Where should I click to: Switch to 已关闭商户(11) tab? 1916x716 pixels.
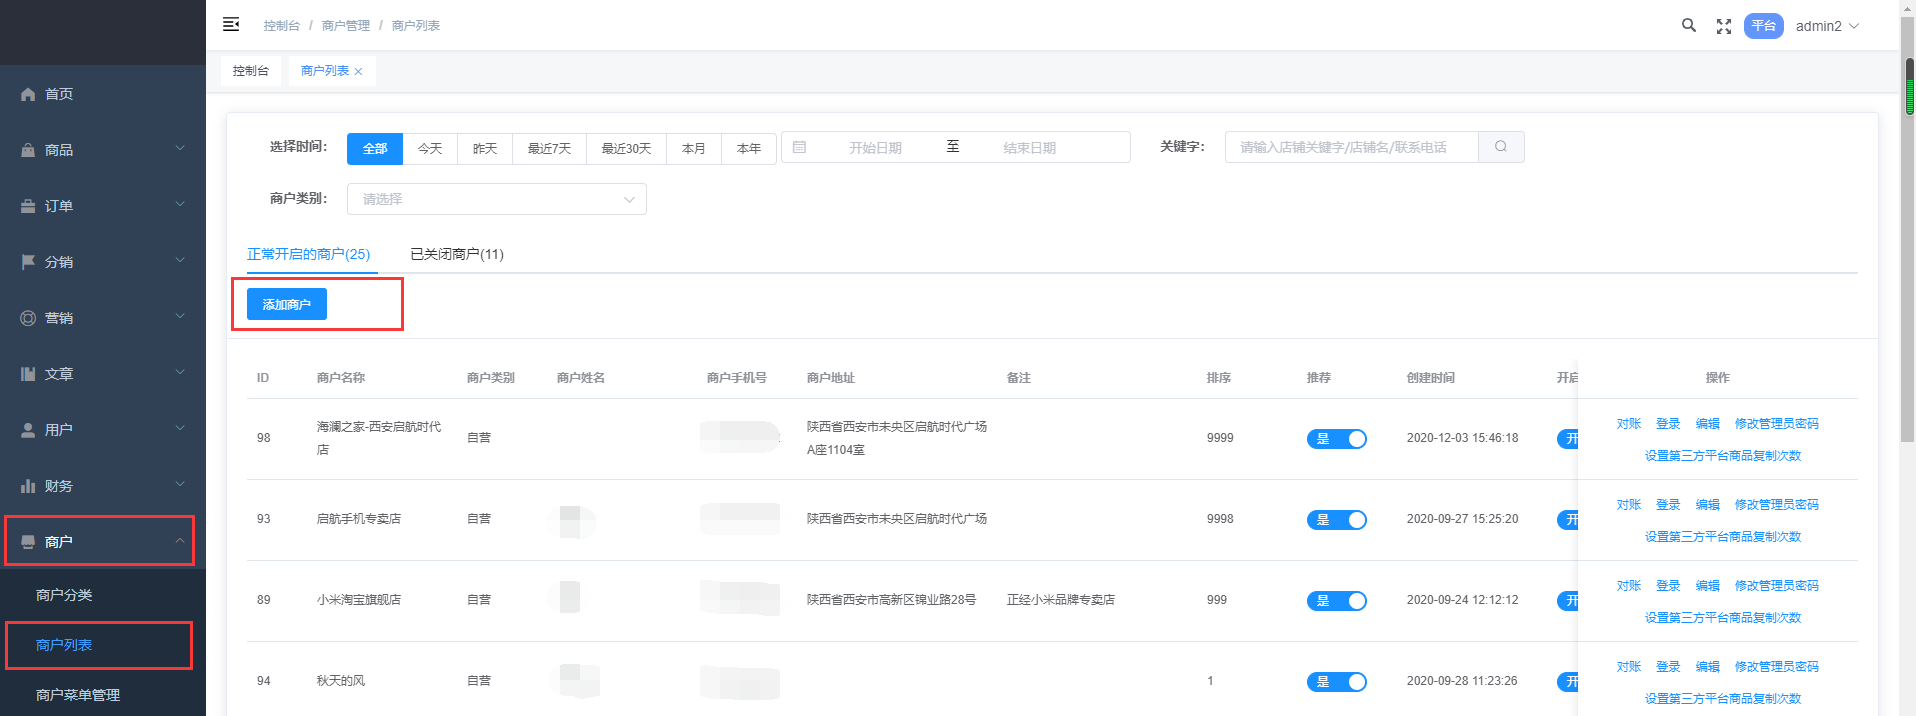pos(457,254)
